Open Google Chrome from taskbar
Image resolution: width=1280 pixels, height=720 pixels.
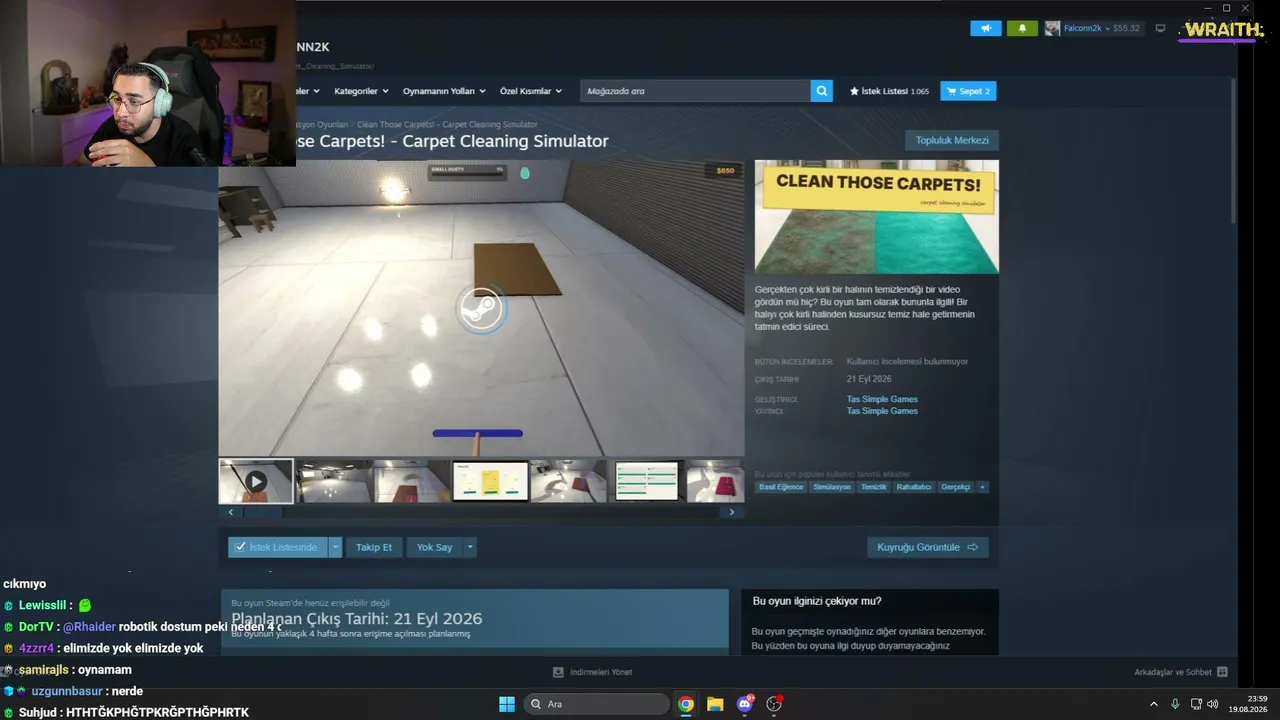[686, 704]
